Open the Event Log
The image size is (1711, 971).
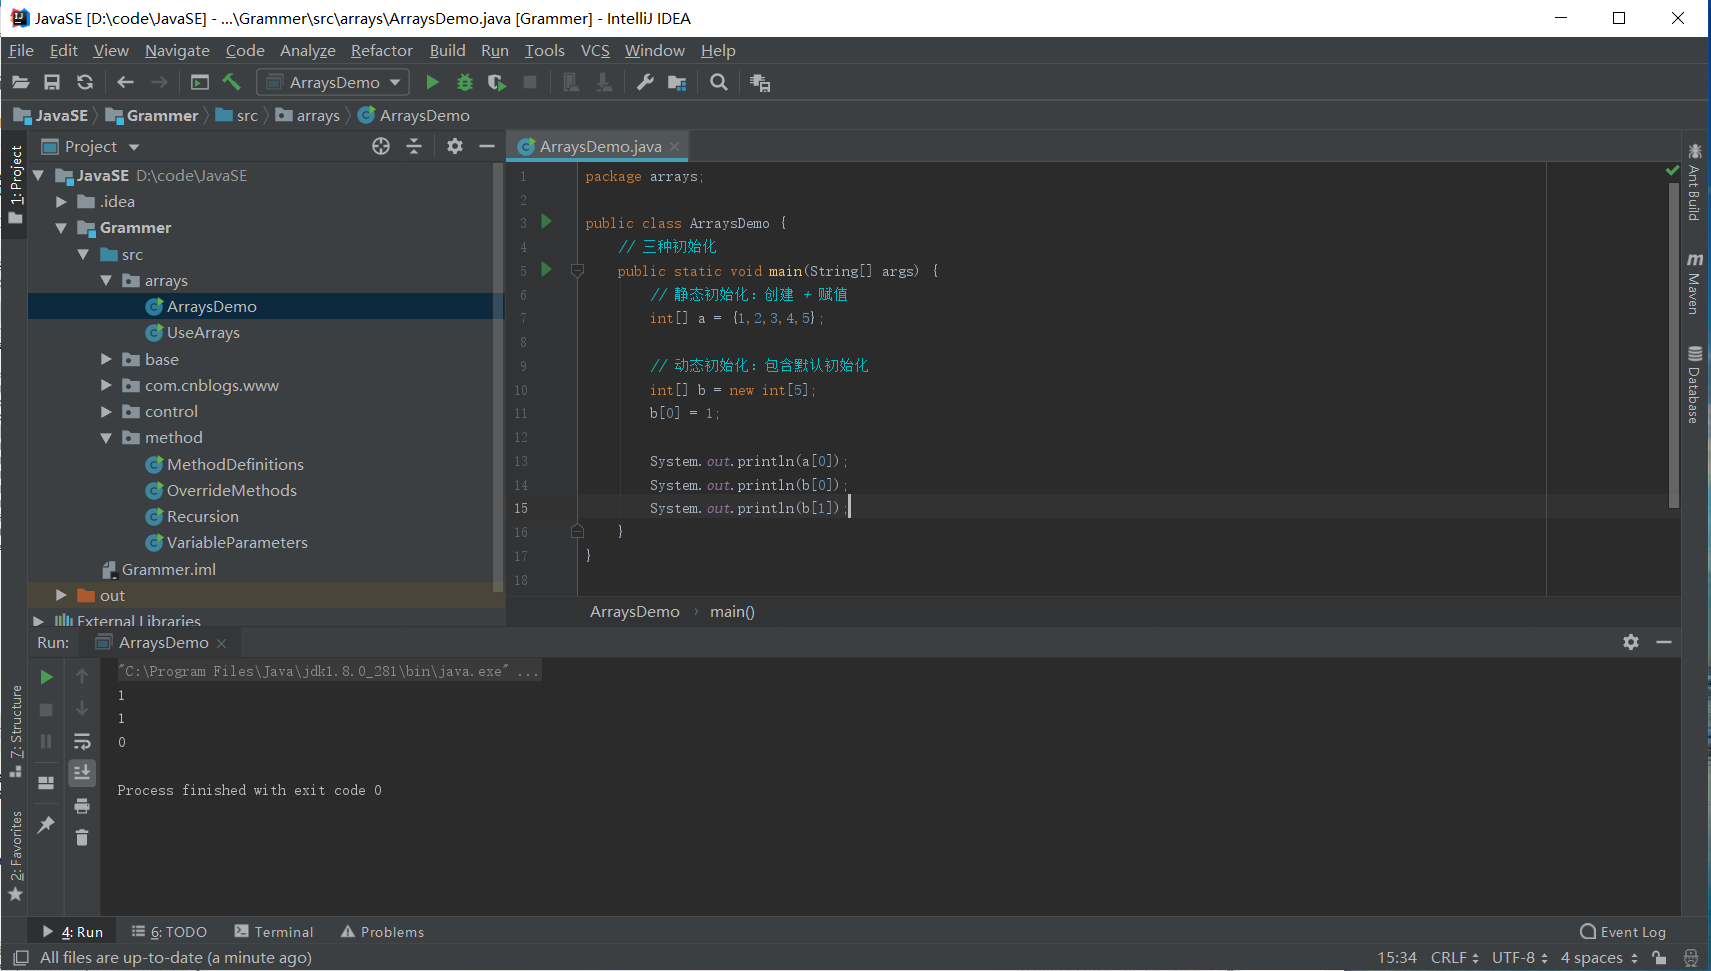1623,931
